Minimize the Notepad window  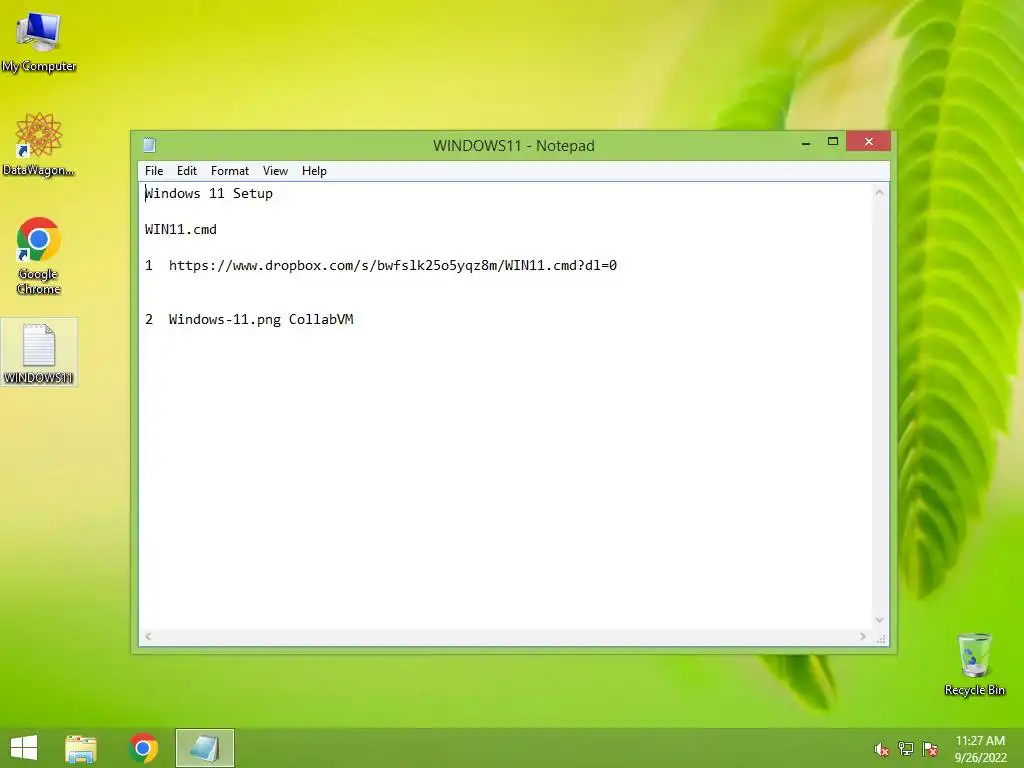click(x=806, y=142)
